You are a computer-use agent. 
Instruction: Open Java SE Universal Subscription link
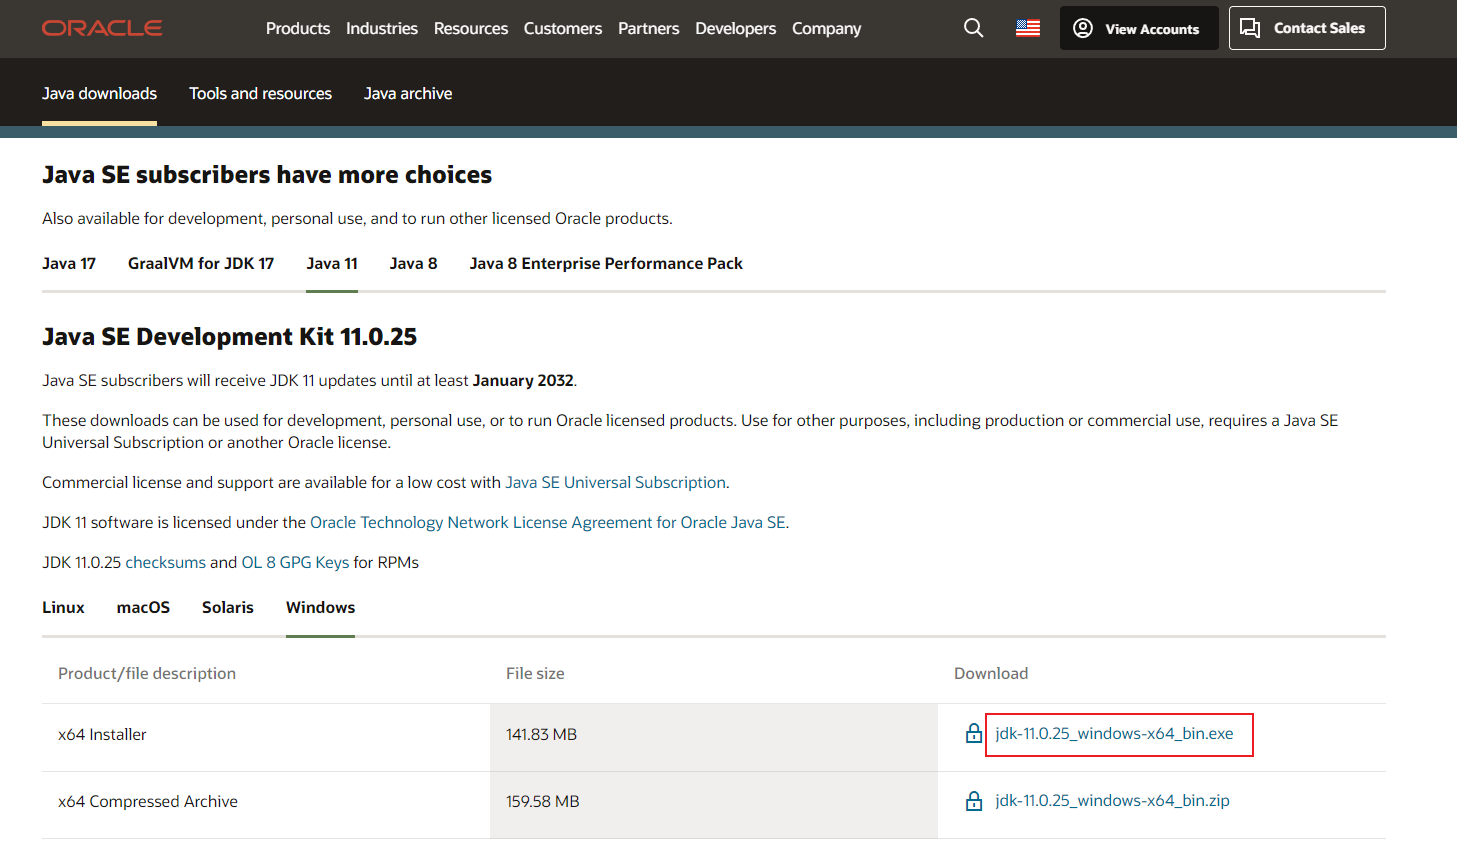click(616, 482)
